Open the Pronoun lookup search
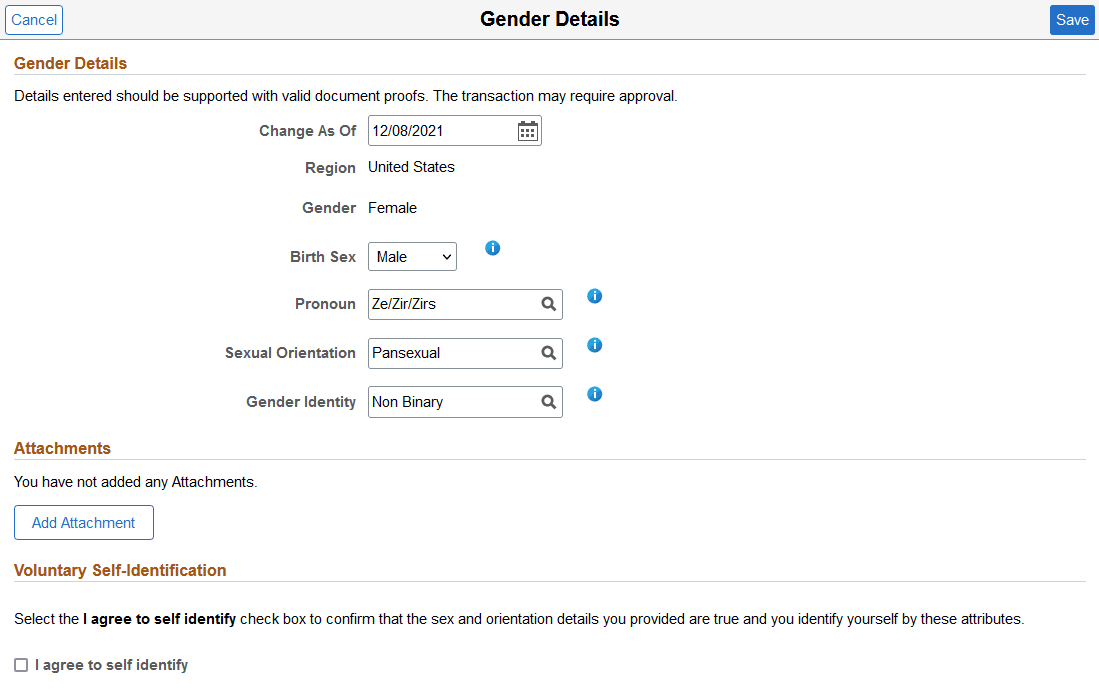The height and width of the screenshot is (689, 1099). click(548, 304)
